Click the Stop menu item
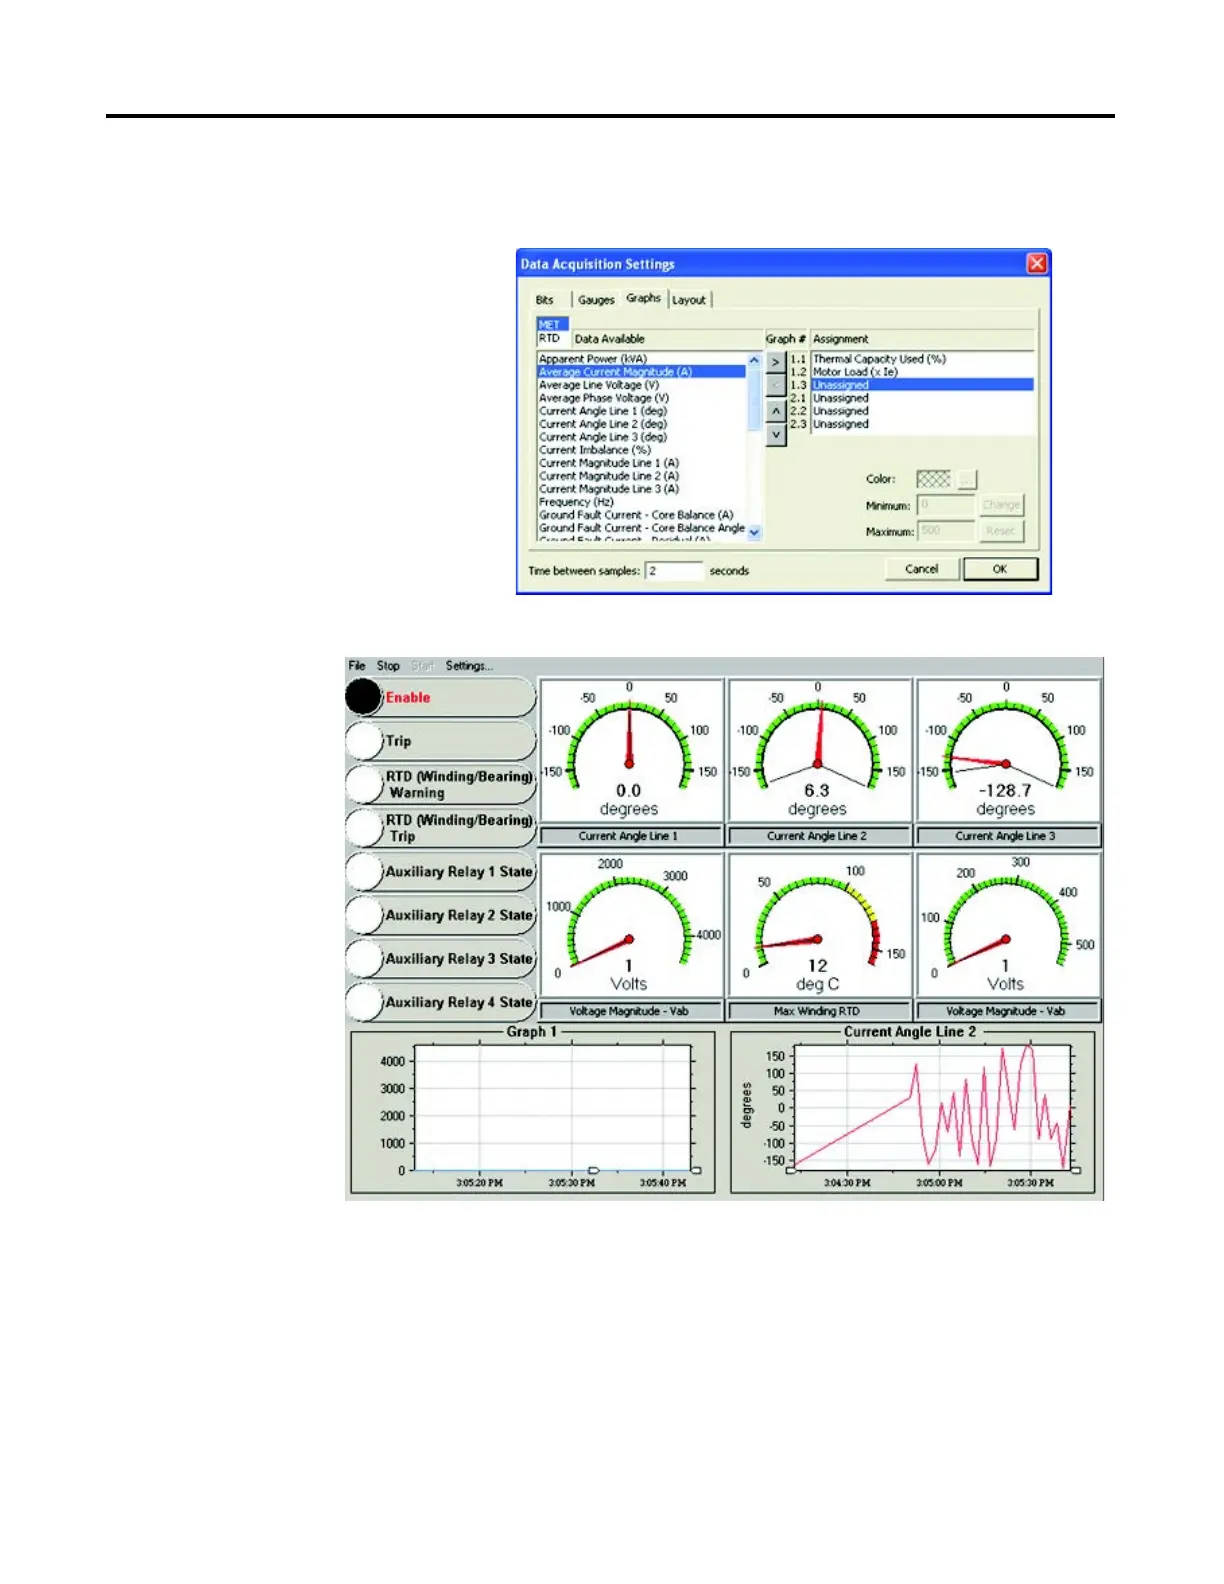This screenshot has height=1584, width=1224. click(388, 666)
